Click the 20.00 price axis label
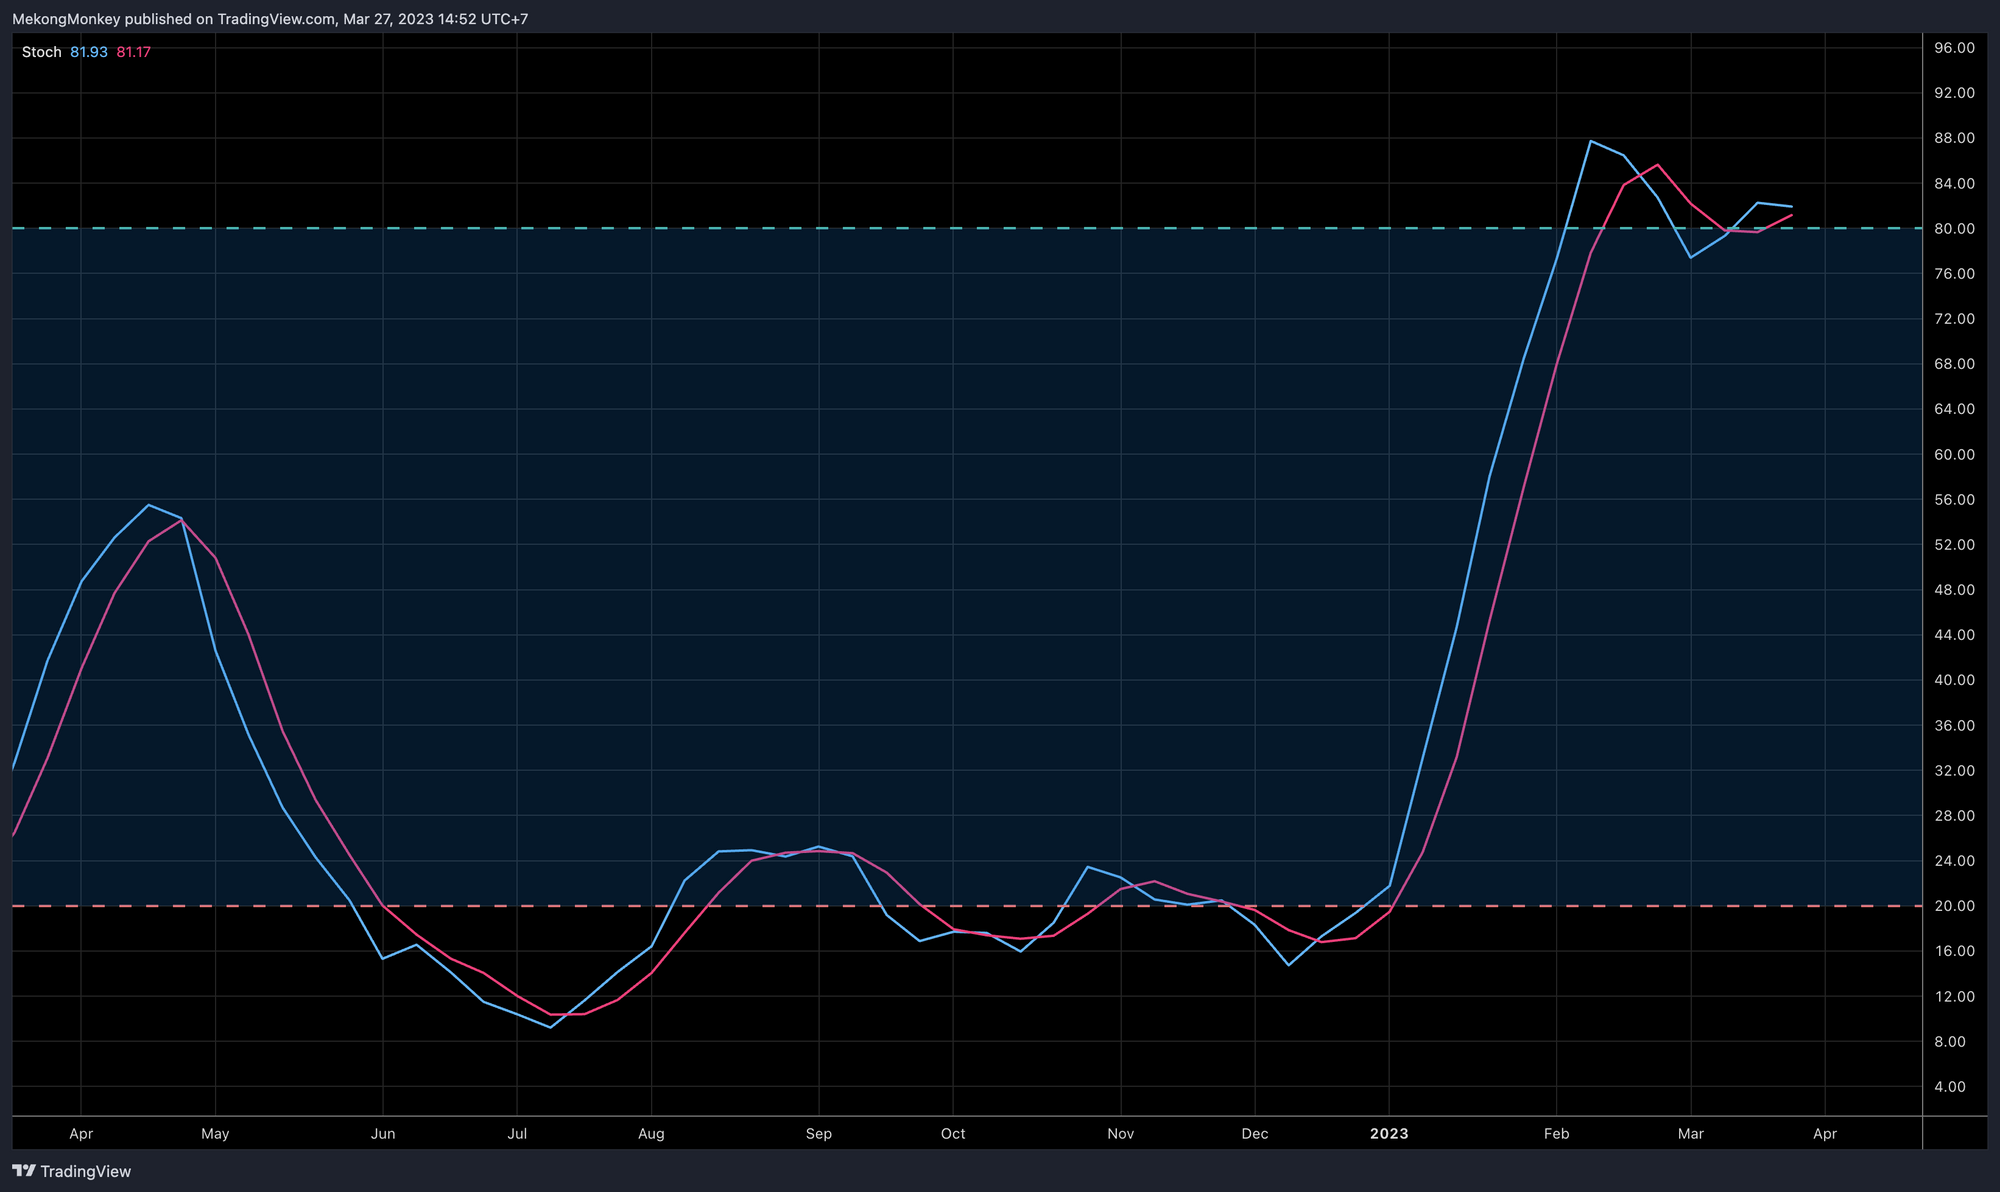The image size is (2000, 1192). point(1954,906)
